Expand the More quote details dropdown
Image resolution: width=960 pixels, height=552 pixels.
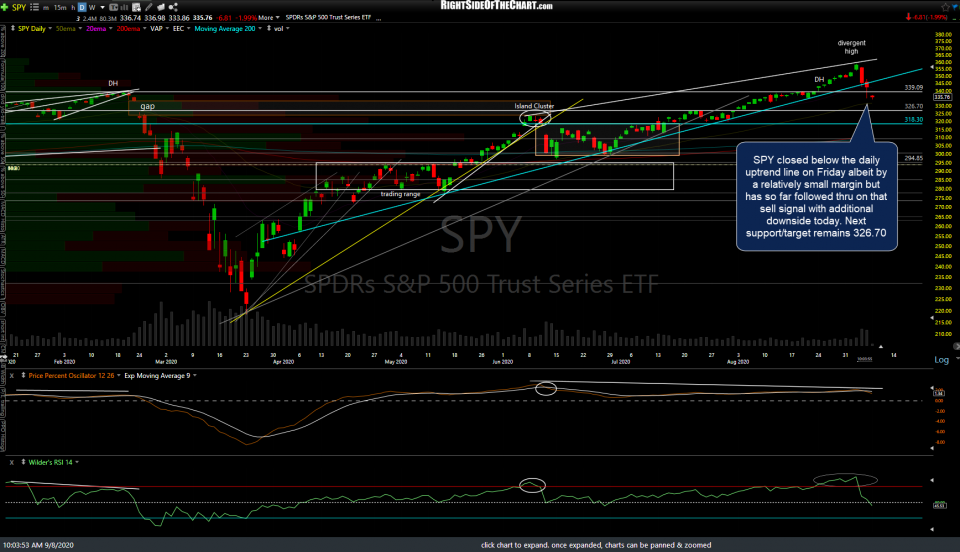(269, 18)
